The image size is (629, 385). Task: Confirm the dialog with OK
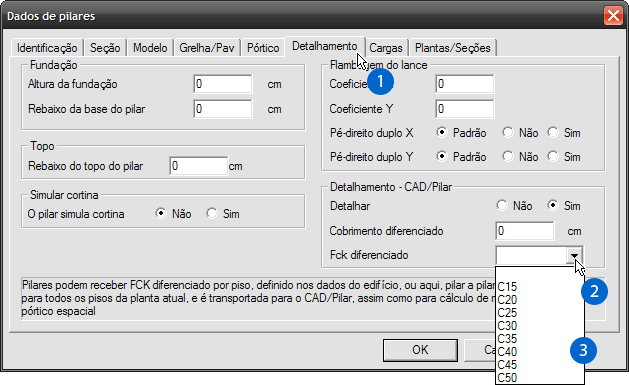click(x=420, y=350)
